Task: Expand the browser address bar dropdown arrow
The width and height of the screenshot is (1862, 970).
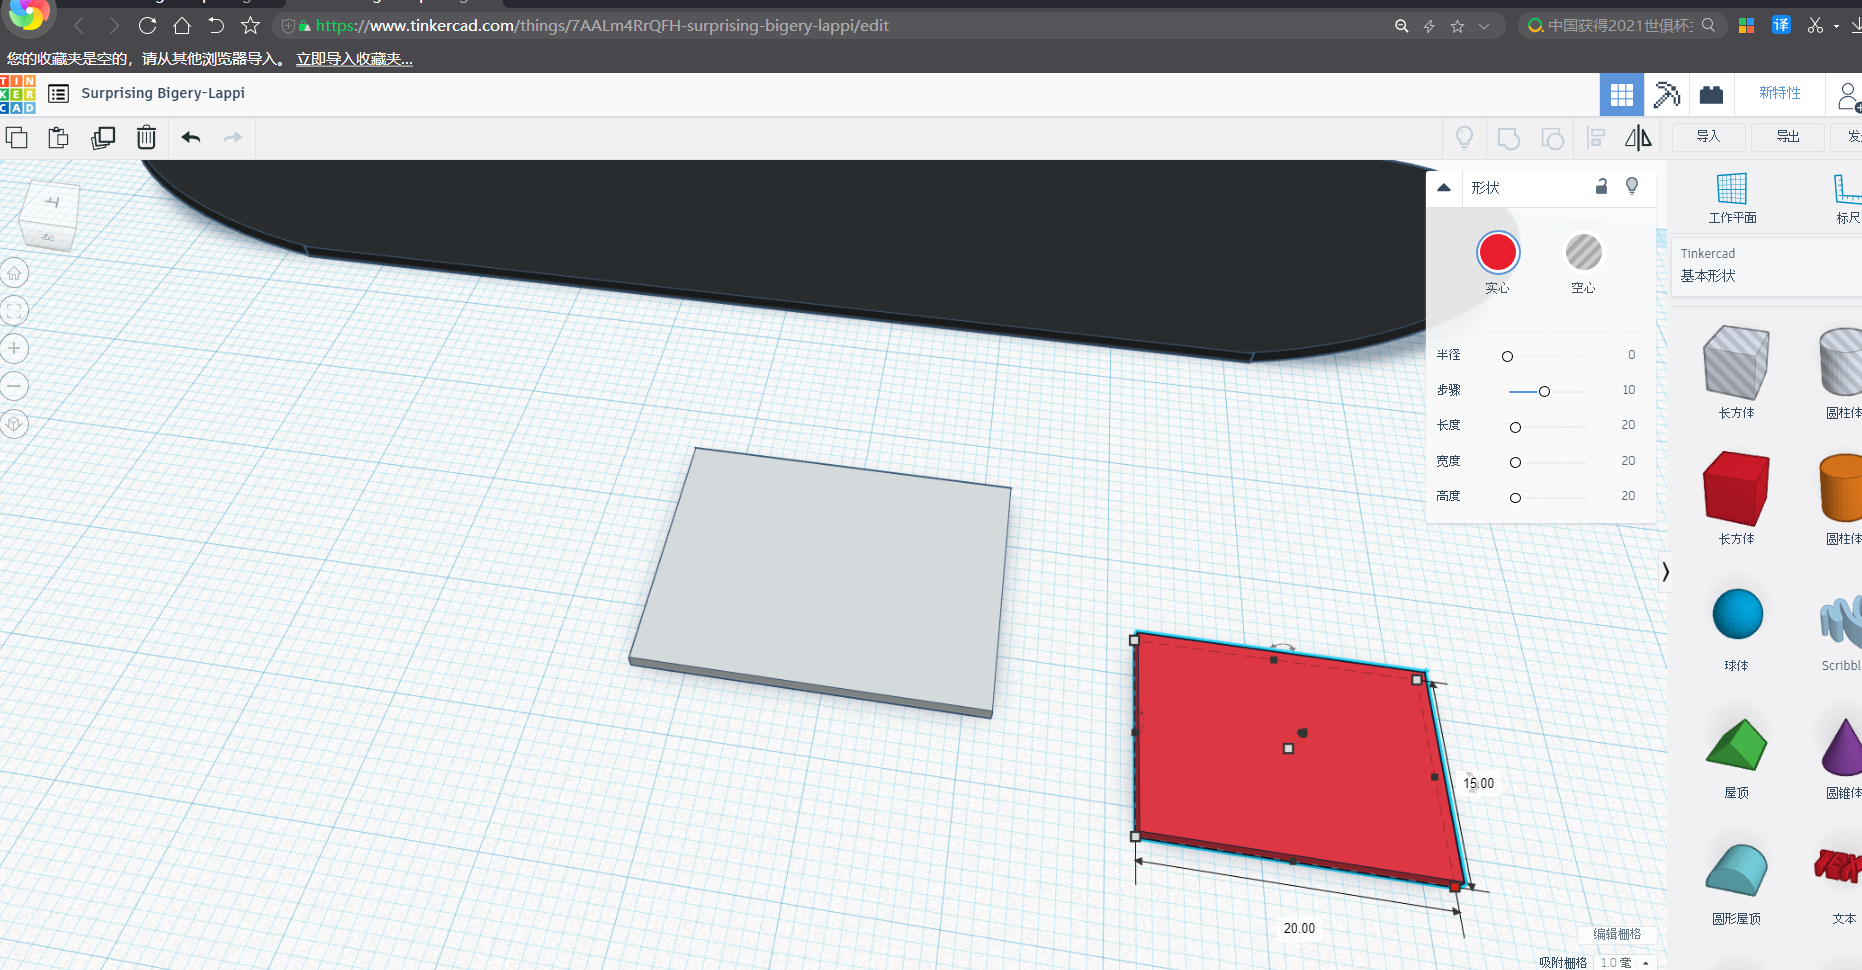Action: (1484, 26)
